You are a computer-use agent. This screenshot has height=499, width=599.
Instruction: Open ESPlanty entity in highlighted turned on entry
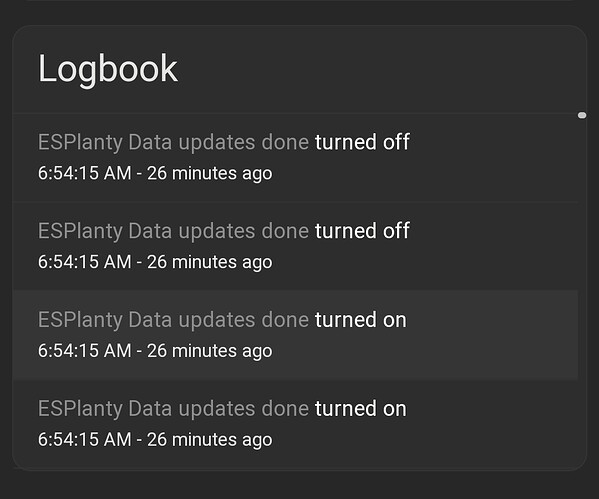coord(173,320)
